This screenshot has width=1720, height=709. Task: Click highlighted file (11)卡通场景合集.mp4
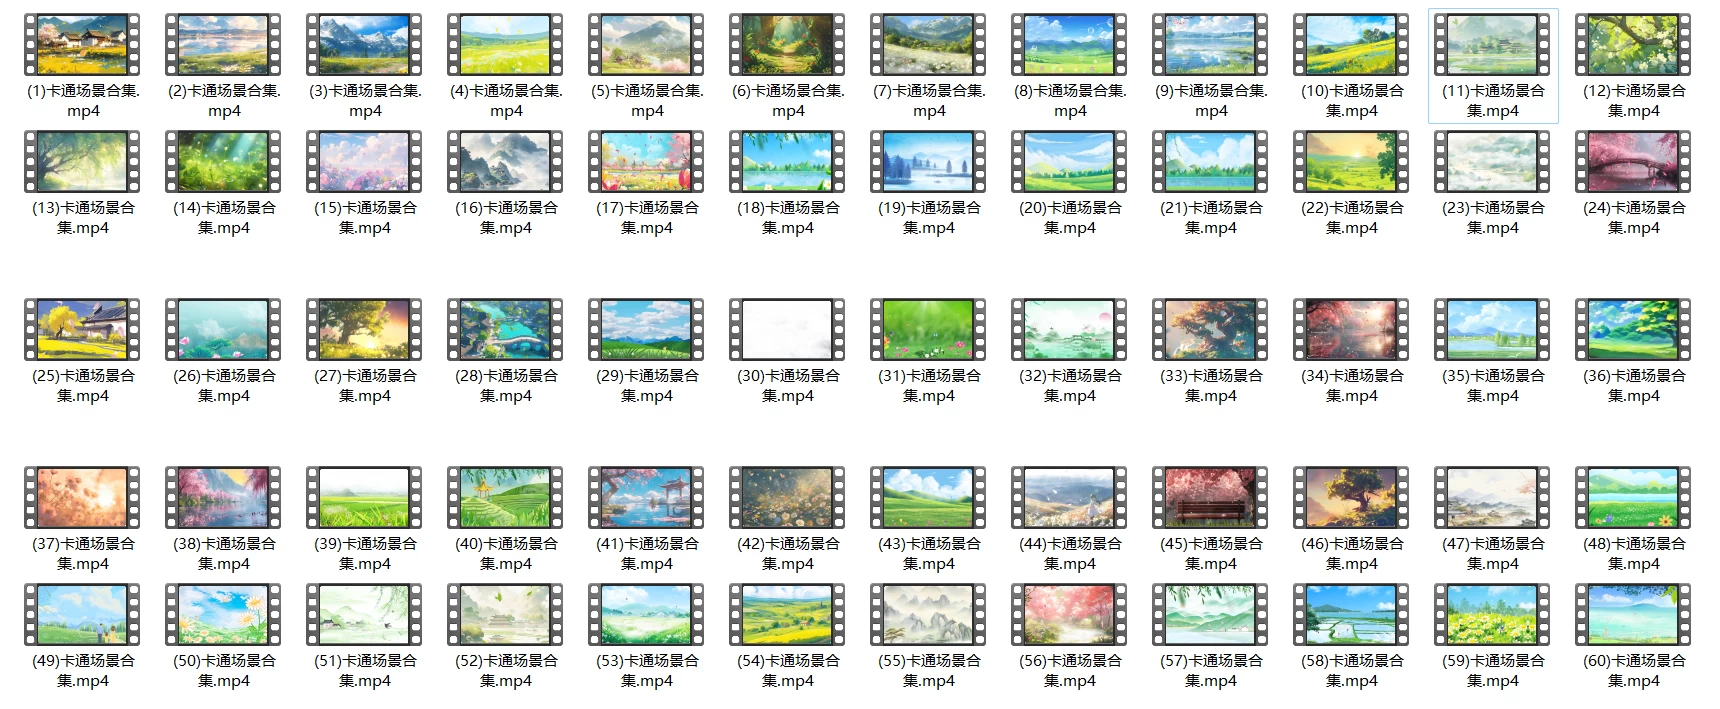pos(1493,44)
